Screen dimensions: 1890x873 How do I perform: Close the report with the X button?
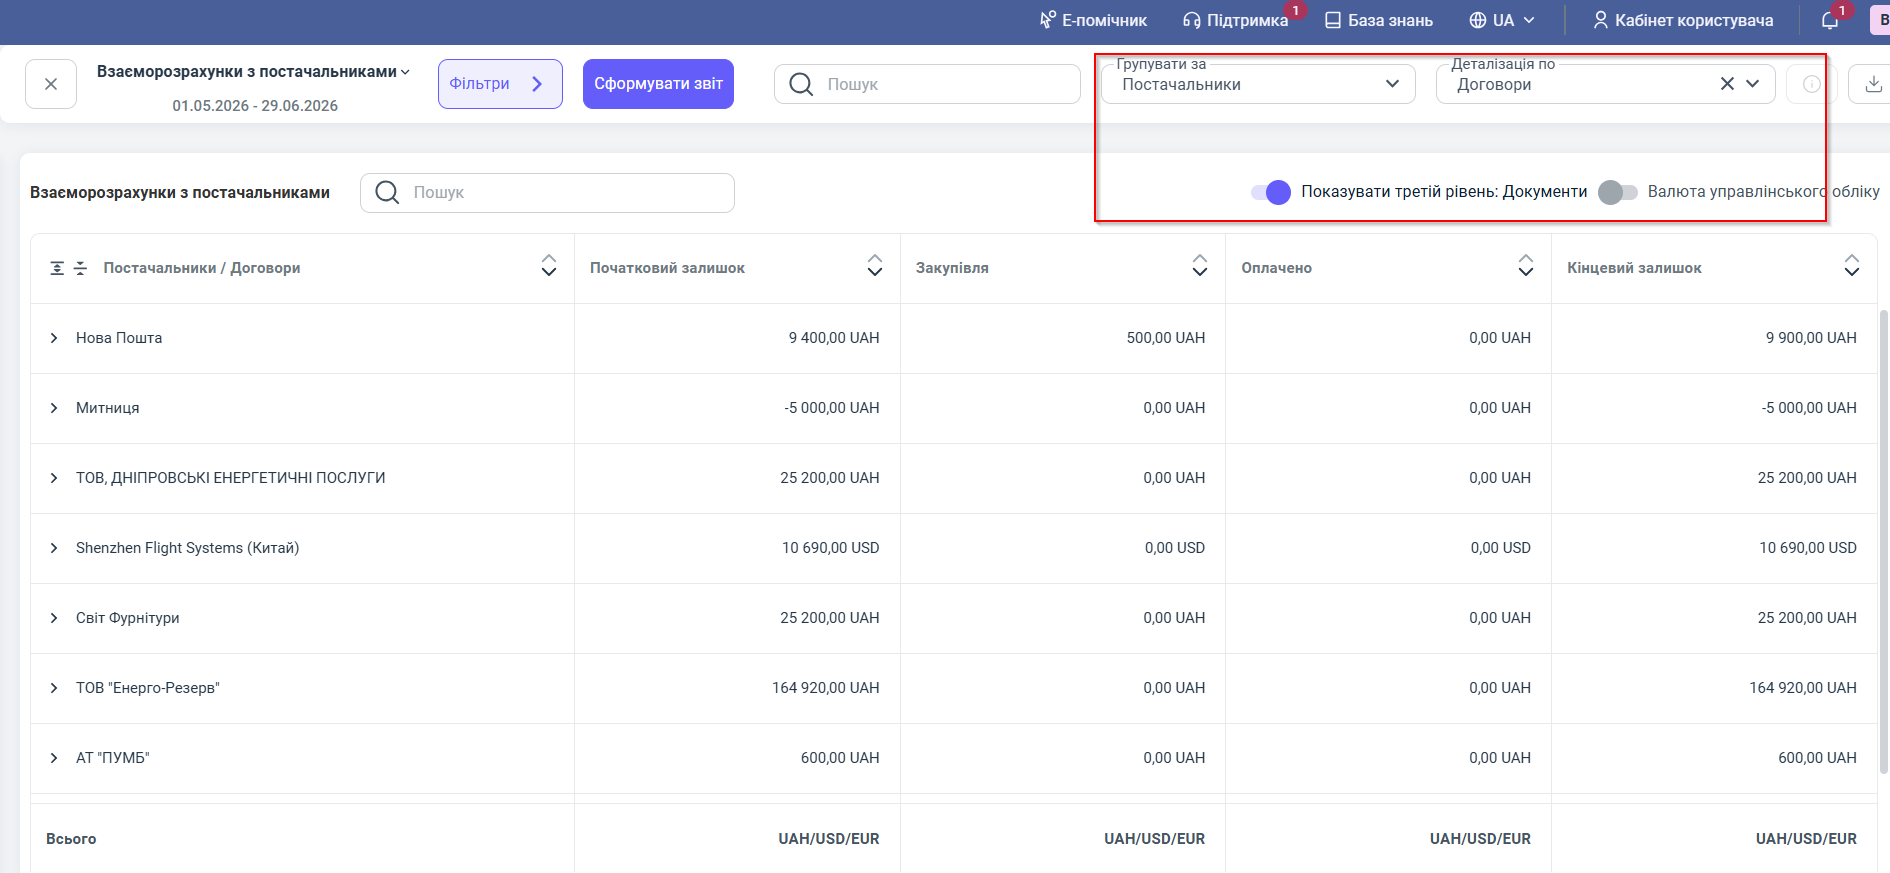(x=51, y=84)
